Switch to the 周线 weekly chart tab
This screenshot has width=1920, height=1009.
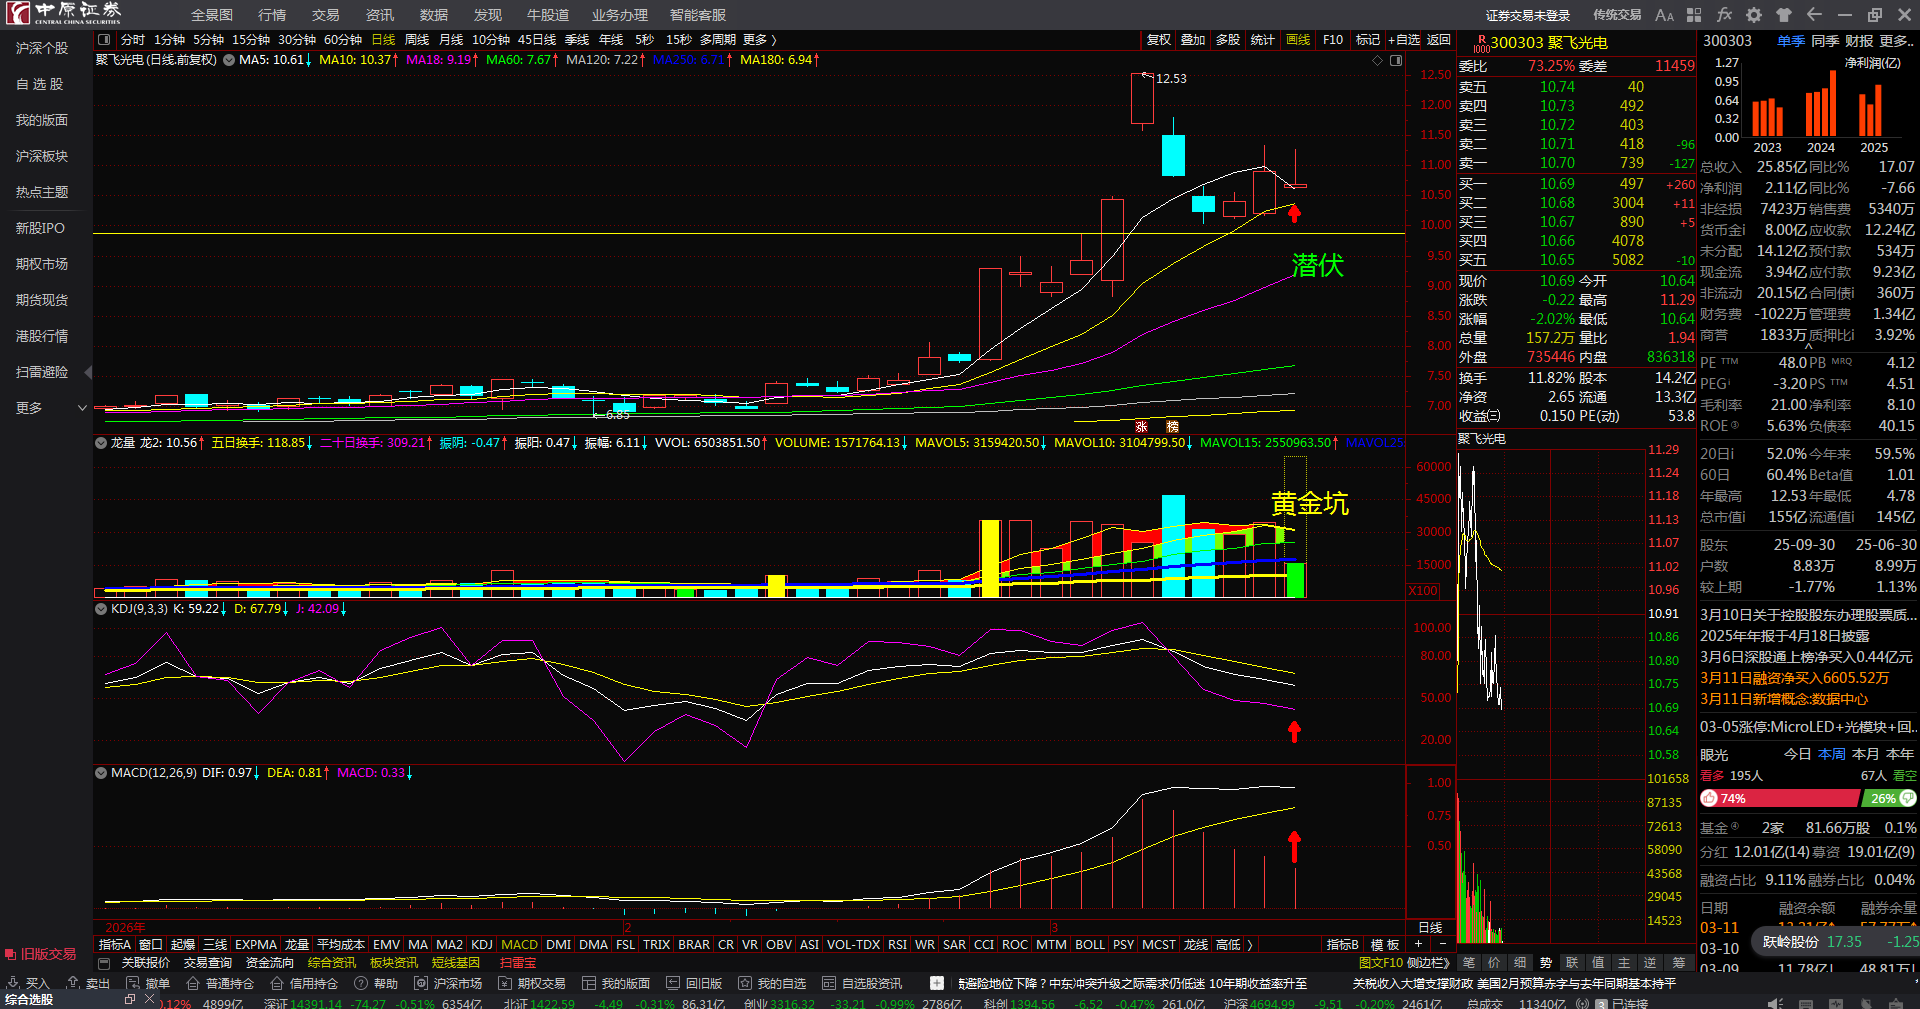tap(416, 40)
